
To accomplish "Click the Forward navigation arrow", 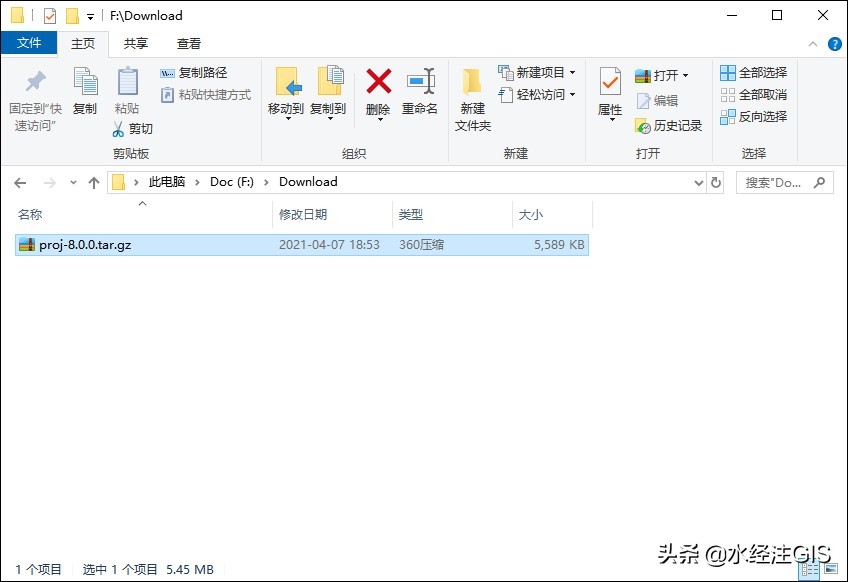I will point(49,183).
